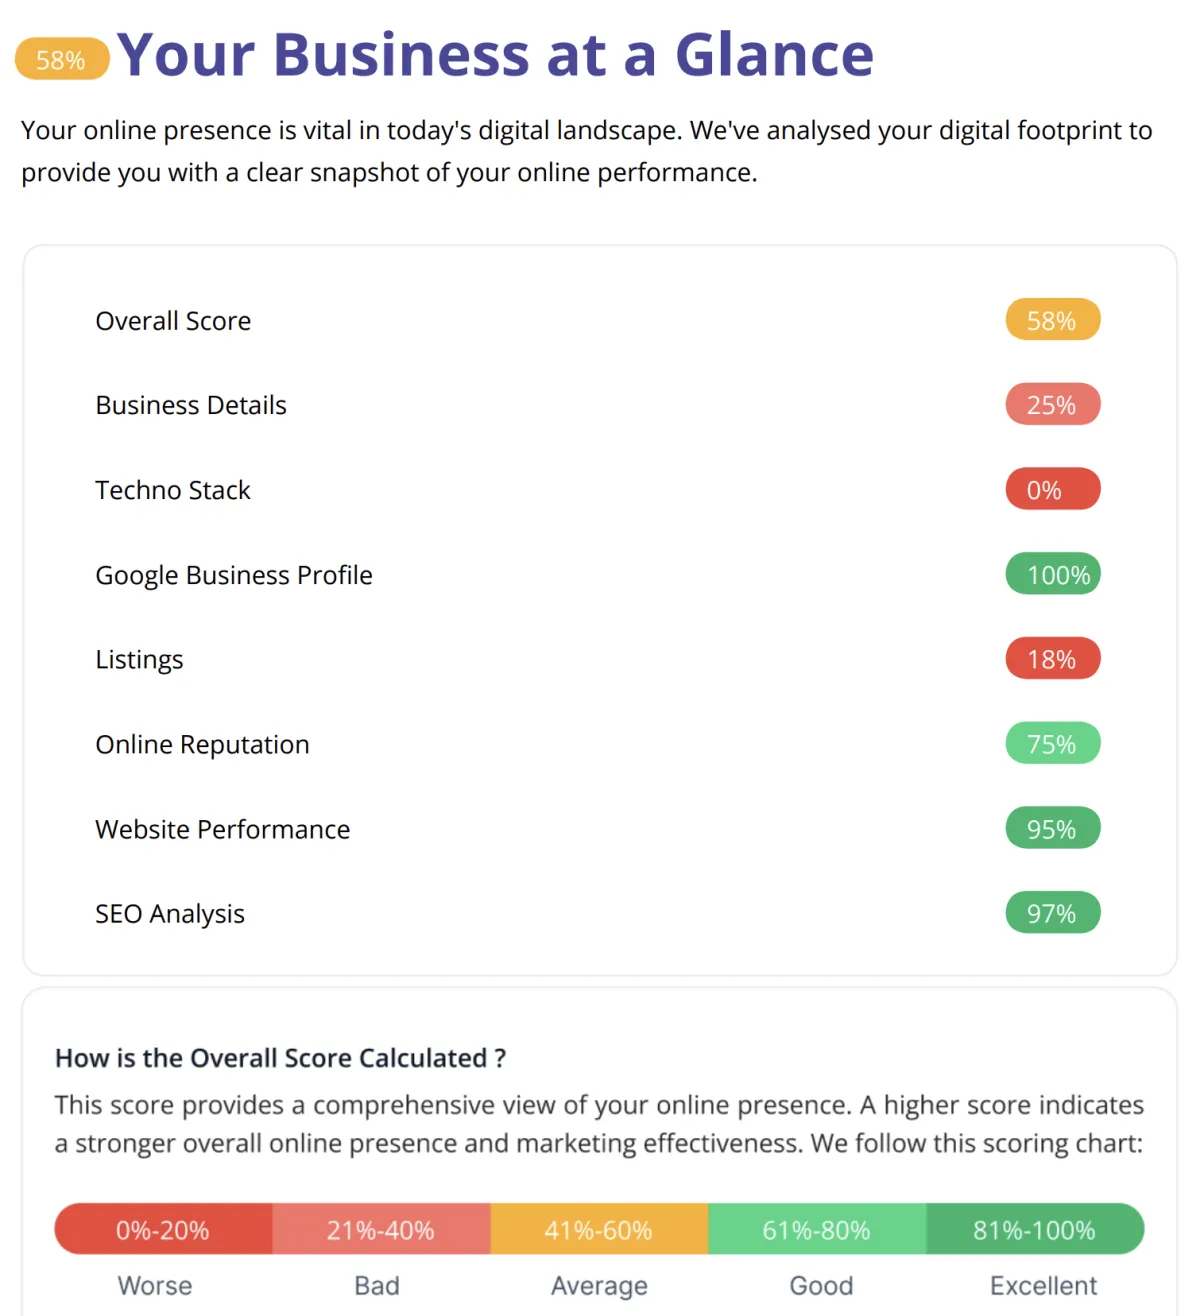Select the Overall Score 58% badge
This screenshot has height=1316, width=1200.
[1053, 320]
